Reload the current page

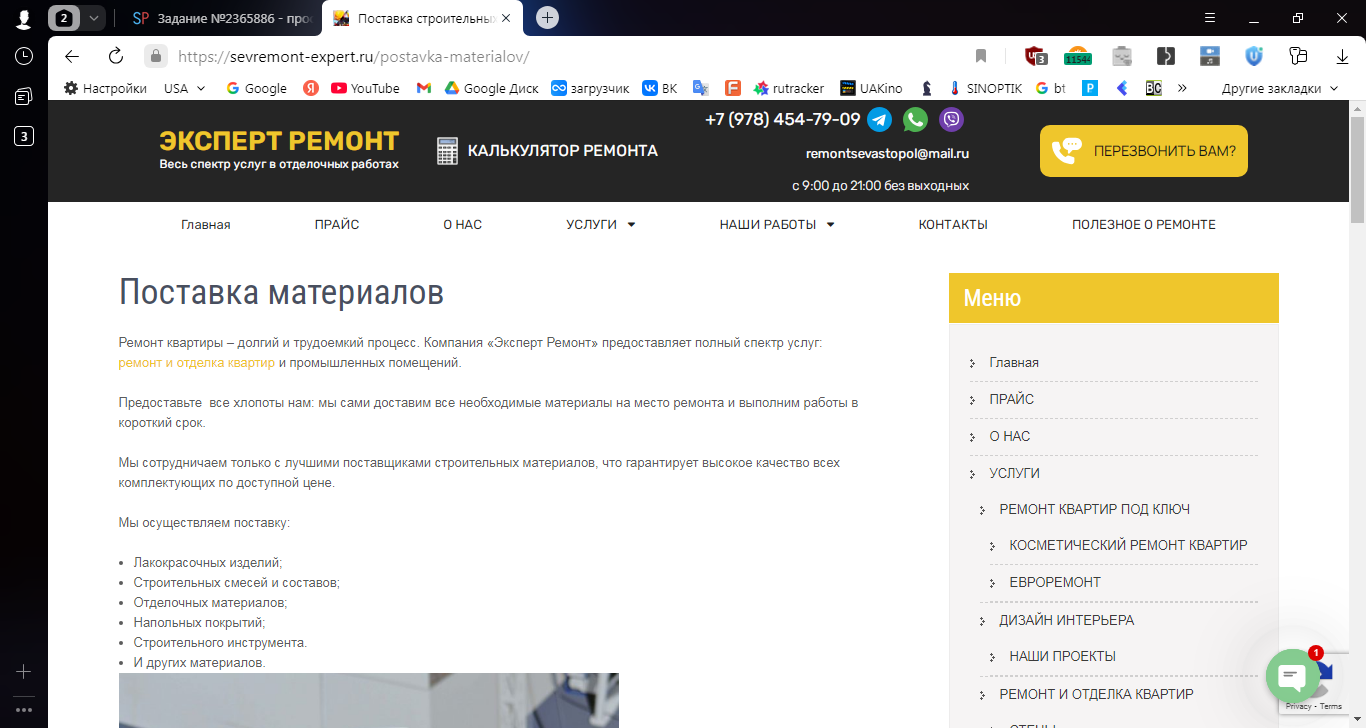(x=115, y=56)
